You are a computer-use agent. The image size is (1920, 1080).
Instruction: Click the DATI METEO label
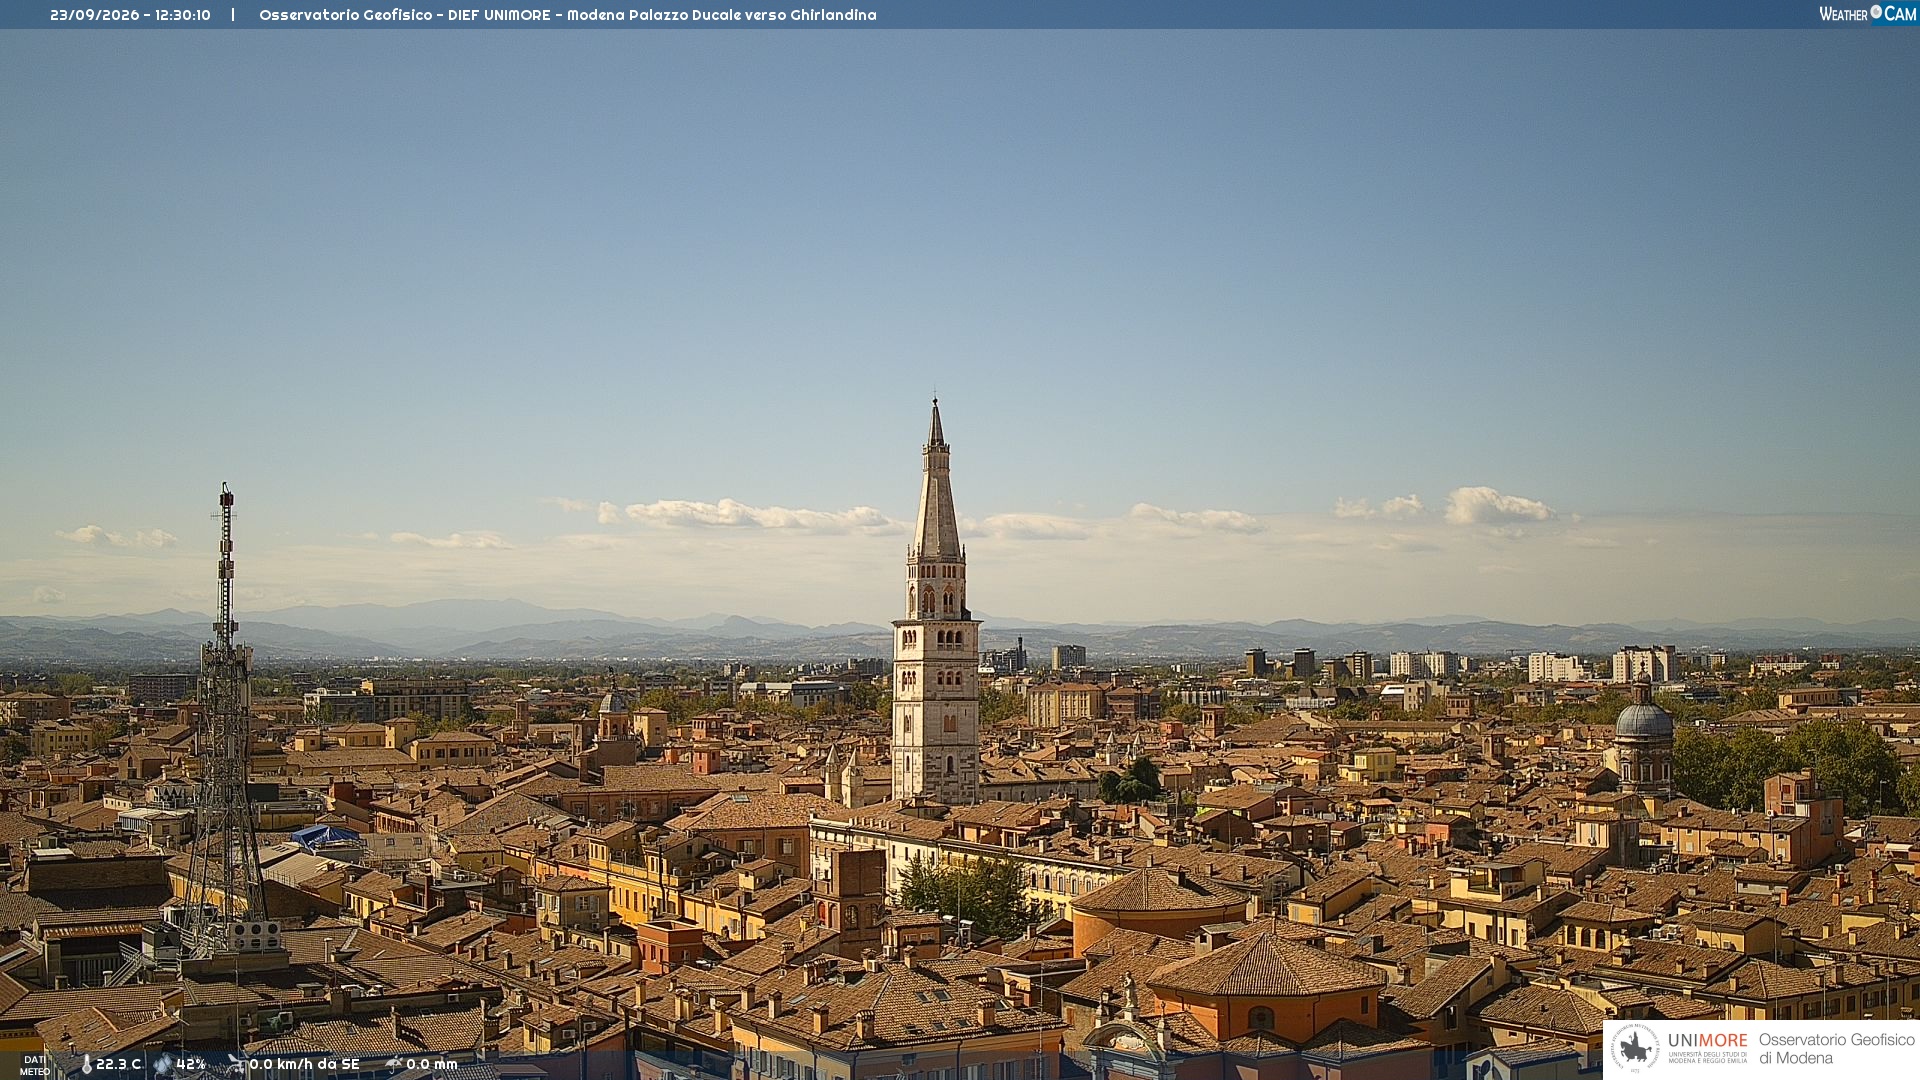(x=35, y=1066)
